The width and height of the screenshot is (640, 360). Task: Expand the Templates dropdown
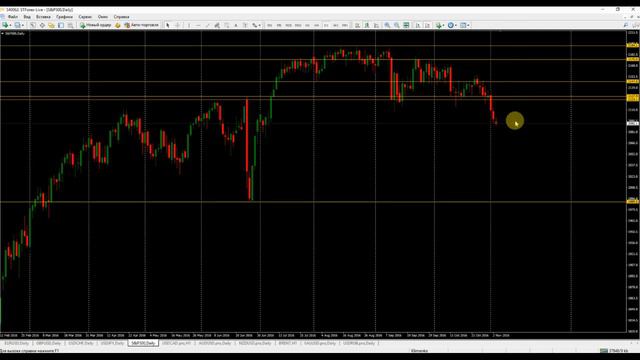coord(468,25)
